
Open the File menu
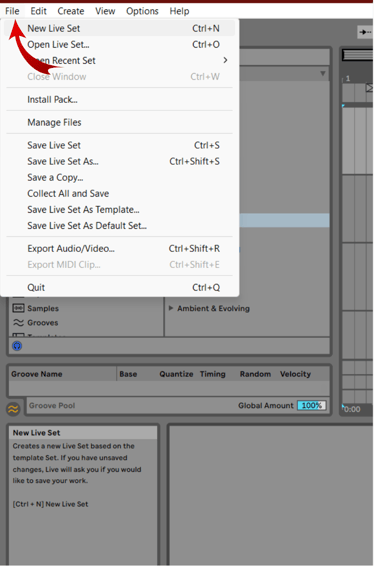[x=12, y=11]
